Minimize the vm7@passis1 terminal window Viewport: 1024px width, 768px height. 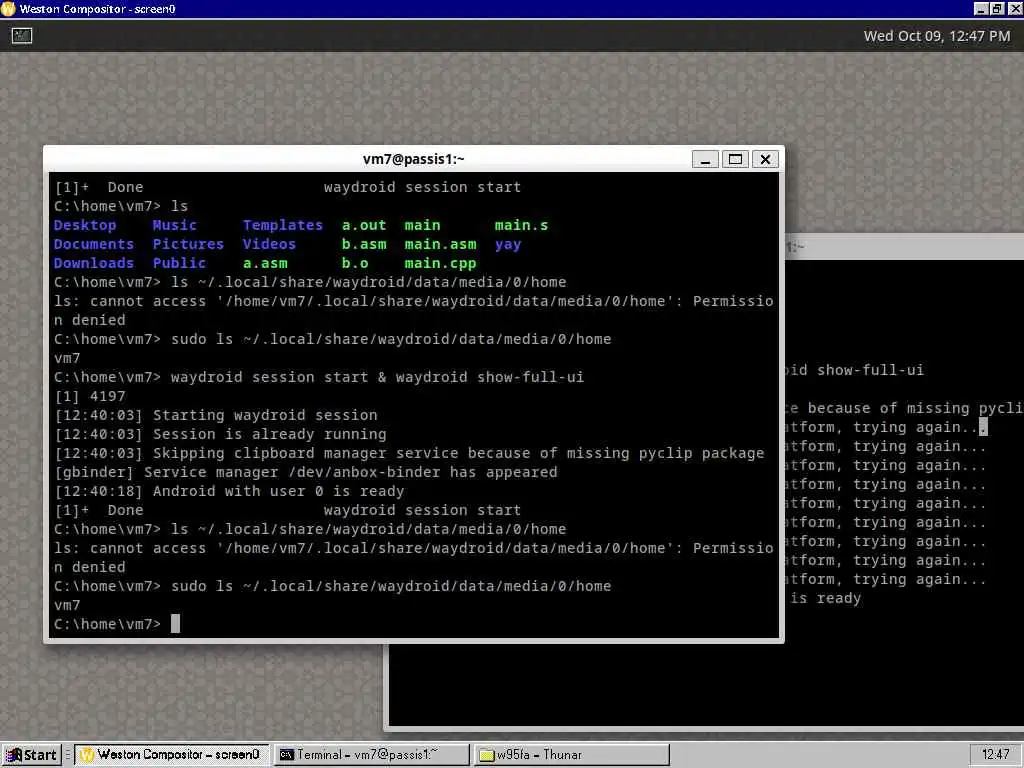(x=705, y=159)
